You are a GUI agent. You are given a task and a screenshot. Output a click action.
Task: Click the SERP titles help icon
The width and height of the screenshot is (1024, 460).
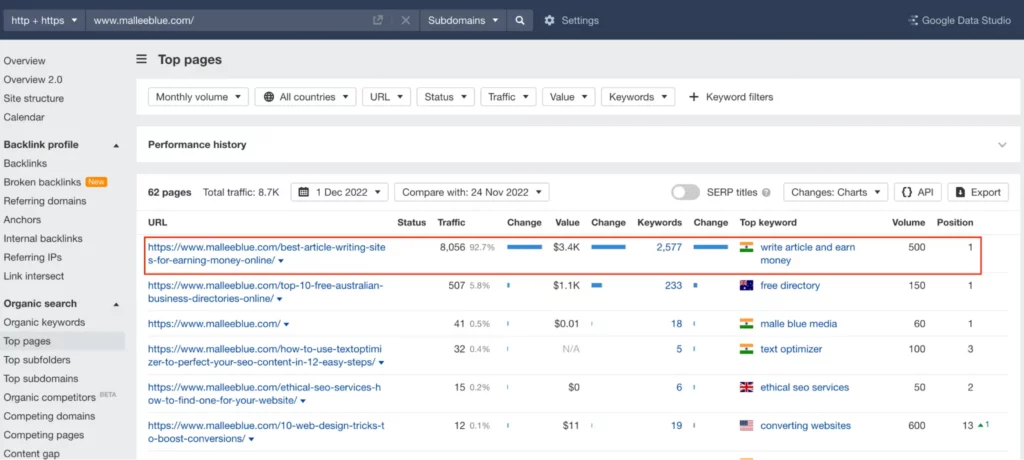[766, 193]
